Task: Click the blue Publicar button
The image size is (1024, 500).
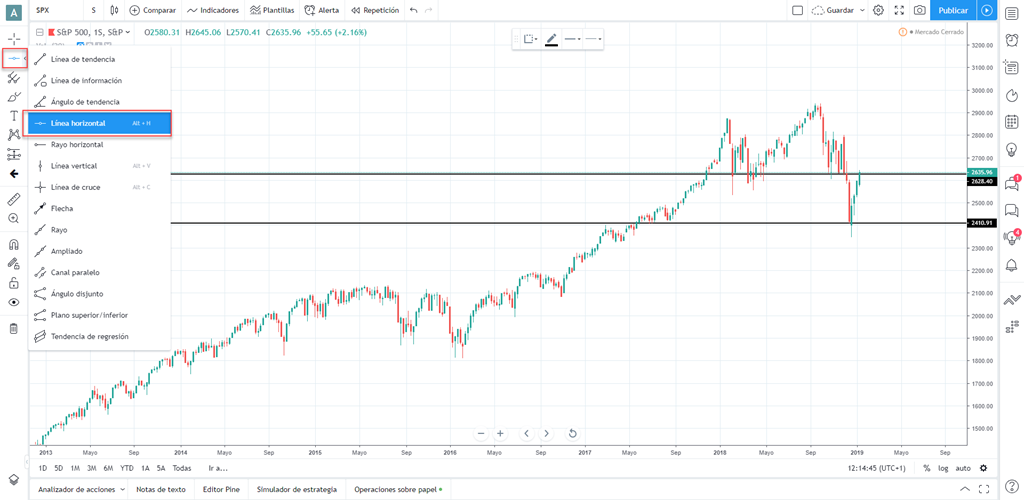Action: [953, 10]
